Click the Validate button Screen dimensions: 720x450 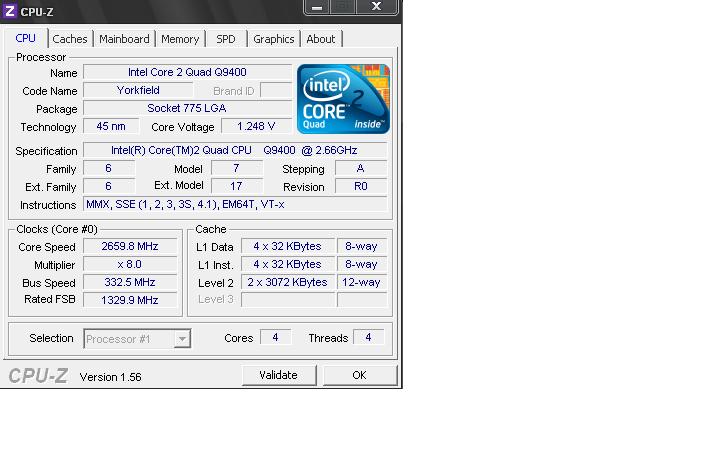(279, 375)
